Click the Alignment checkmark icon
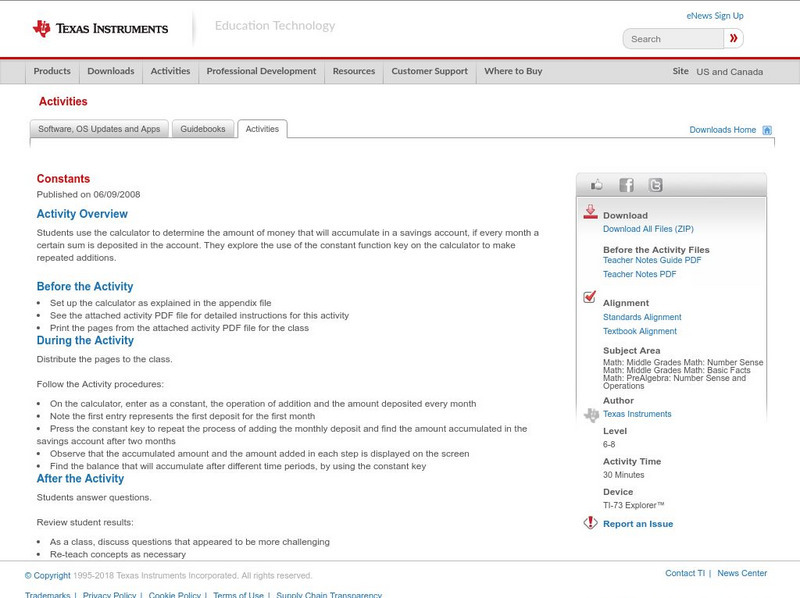This screenshot has width=800, height=598. (589, 296)
